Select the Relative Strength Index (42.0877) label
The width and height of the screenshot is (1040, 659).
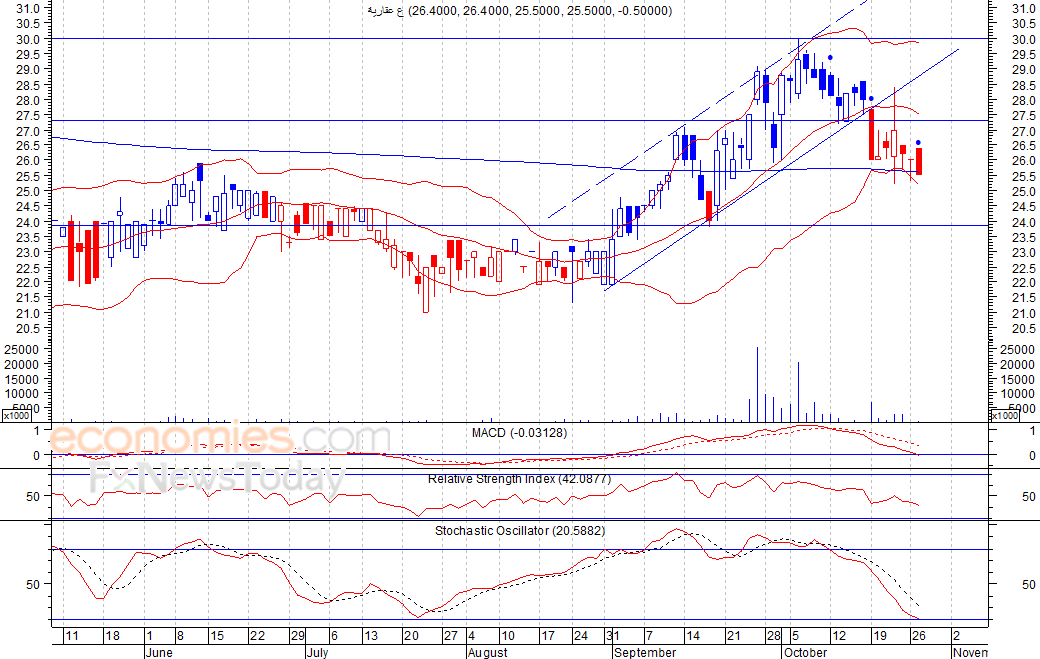(519, 479)
